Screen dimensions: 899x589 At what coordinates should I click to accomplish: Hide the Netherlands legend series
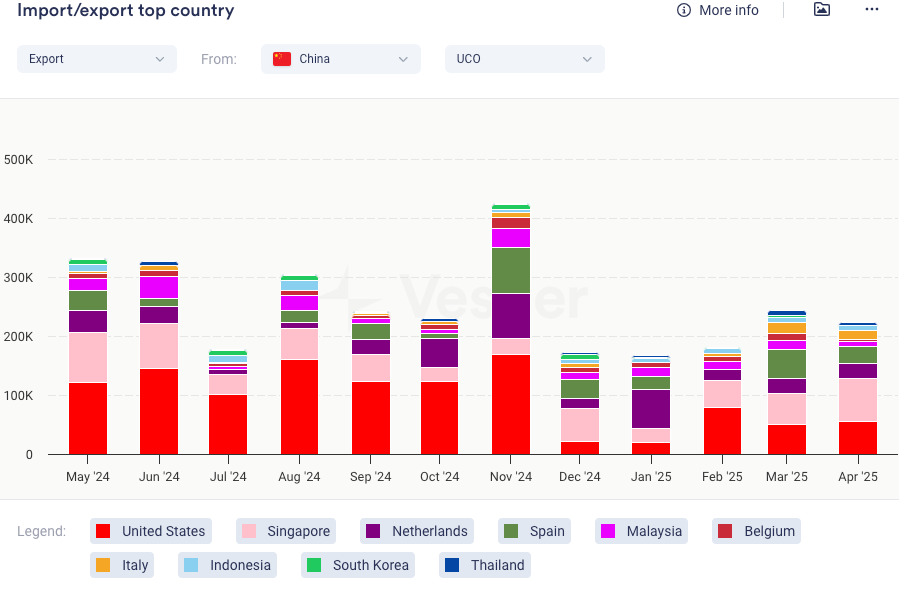click(x=416, y=531)
